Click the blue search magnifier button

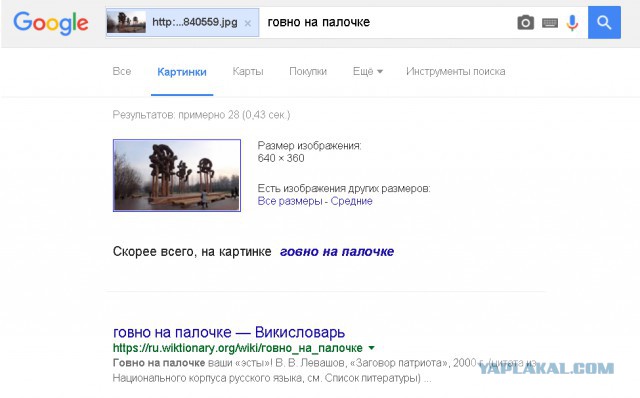pyautogui.click(x=604, y=22)
